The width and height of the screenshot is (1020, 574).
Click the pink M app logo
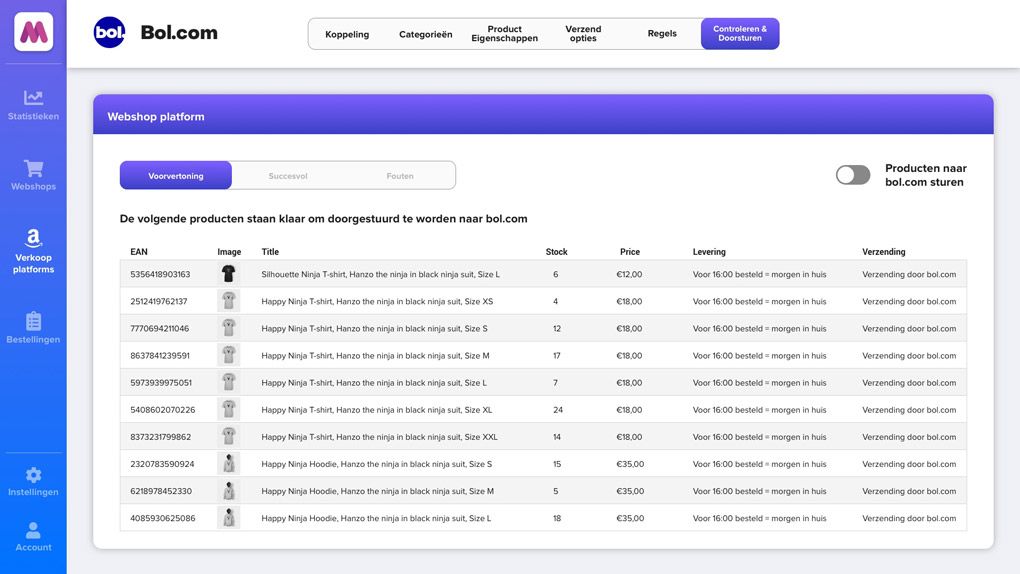pyautogui.click(x=34, y=31)
